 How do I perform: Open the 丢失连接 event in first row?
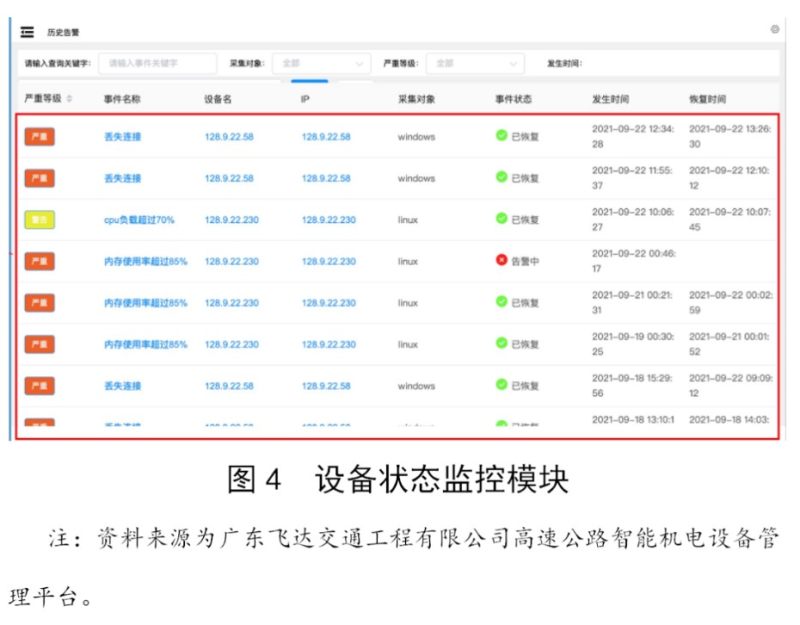(122, 137)
